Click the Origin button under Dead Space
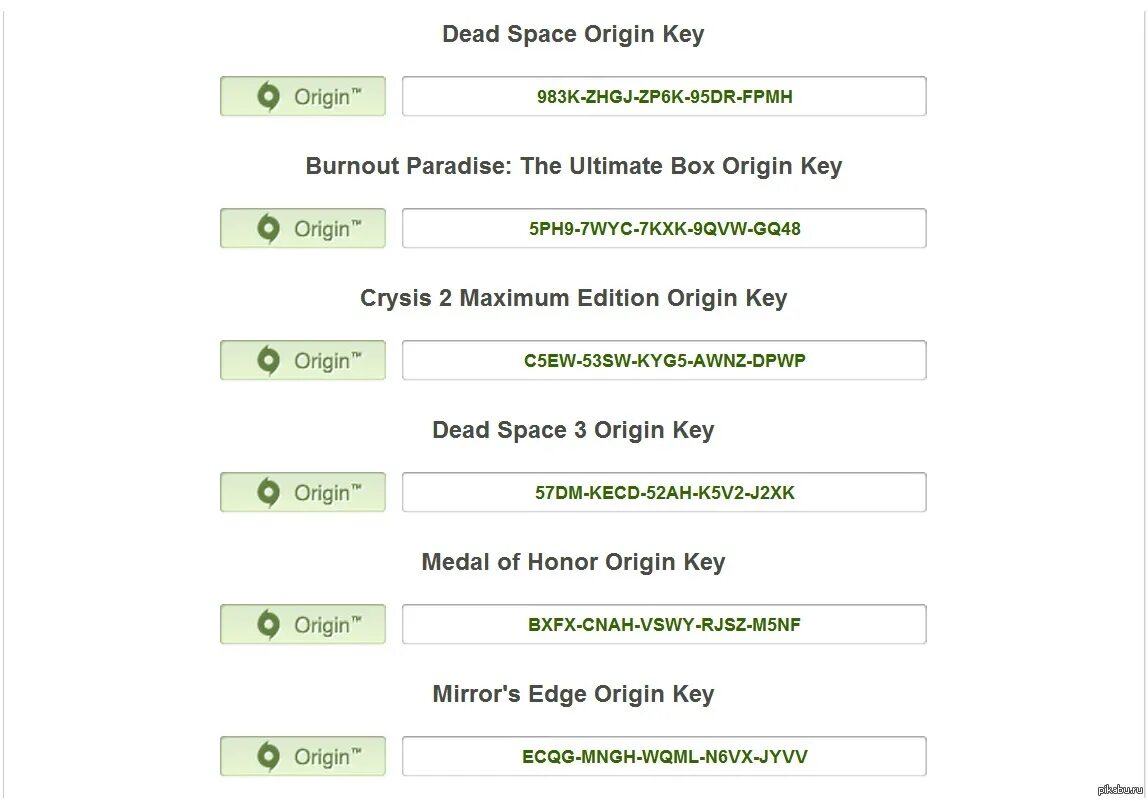 [x=302, y=96]
